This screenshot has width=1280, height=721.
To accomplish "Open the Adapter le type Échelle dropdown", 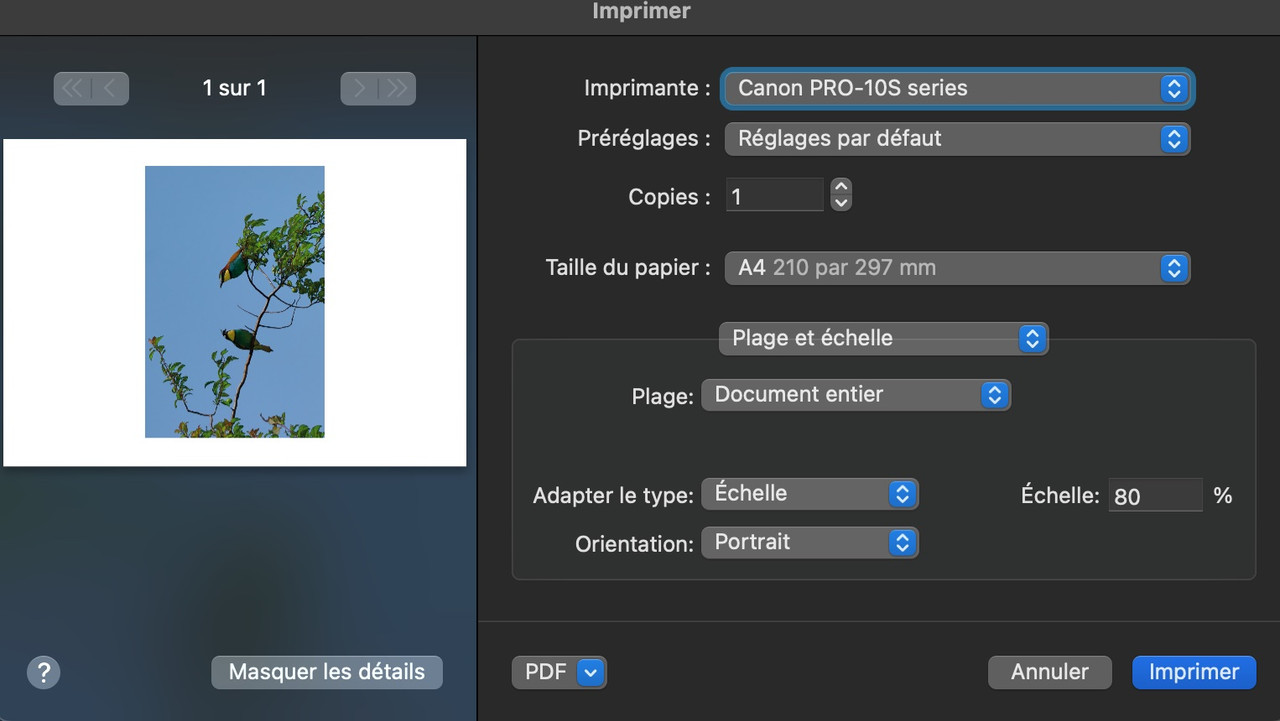I will 810,493.
